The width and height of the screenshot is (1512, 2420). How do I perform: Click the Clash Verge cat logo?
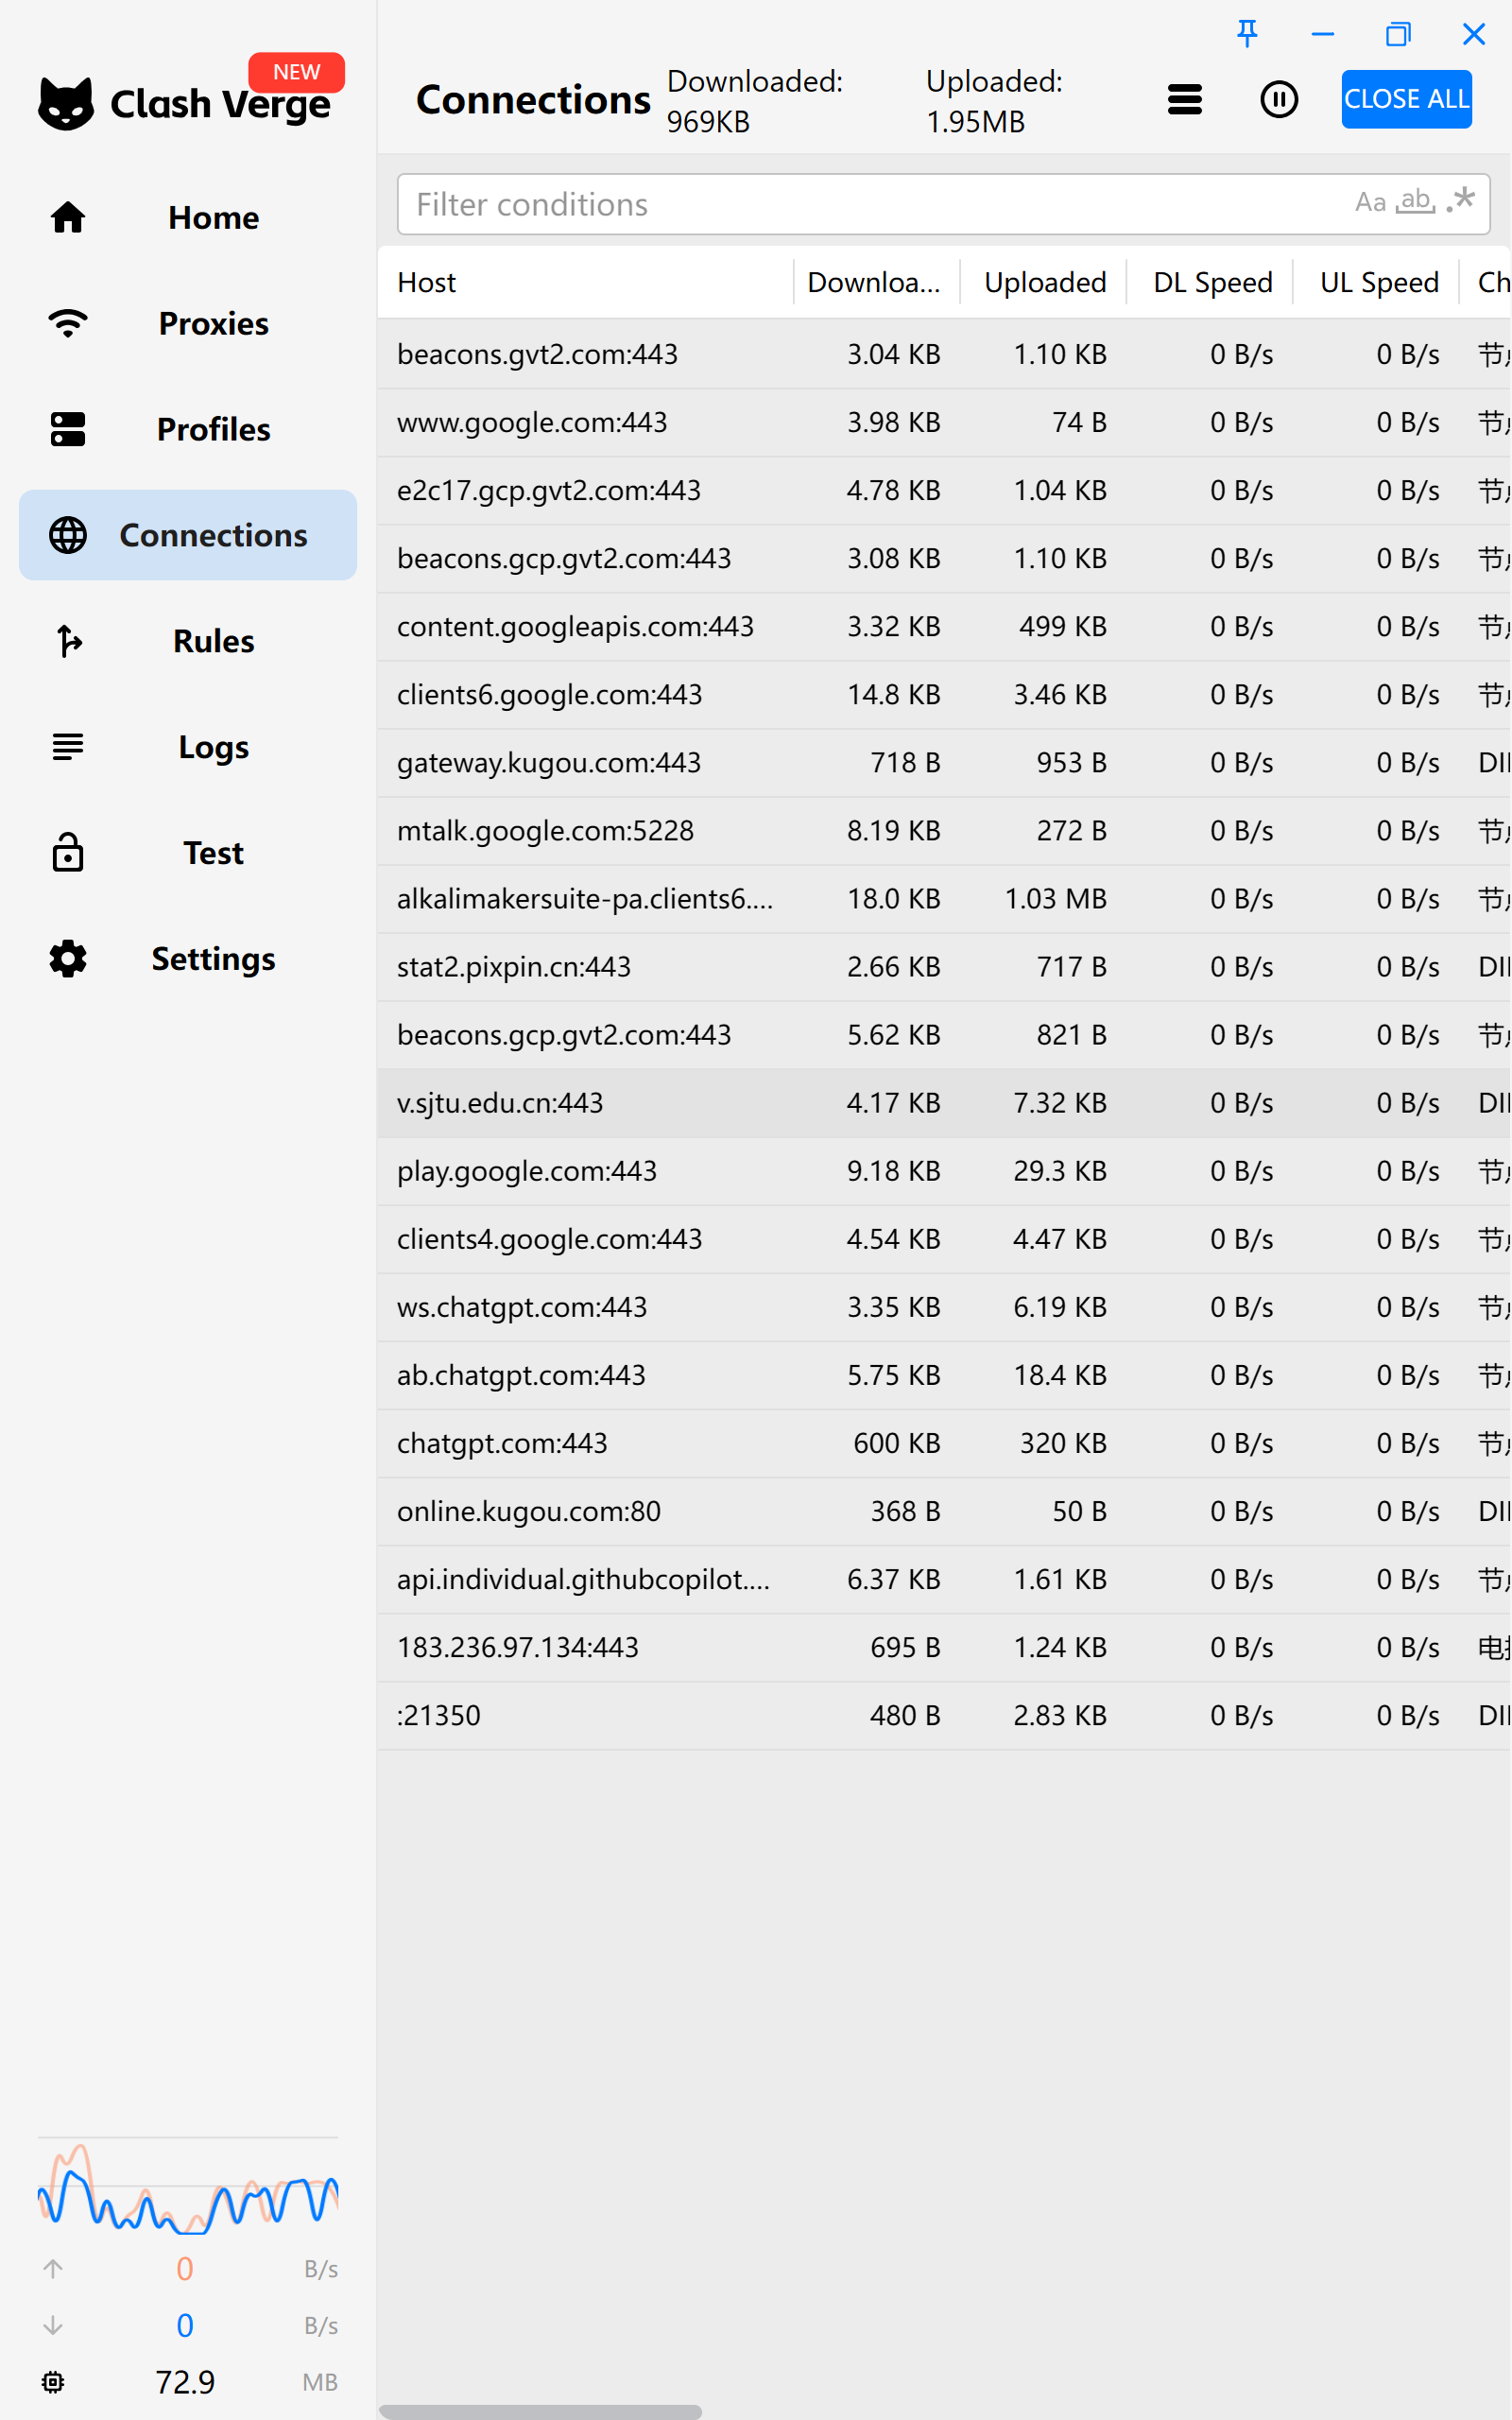[x=66, y=100]
